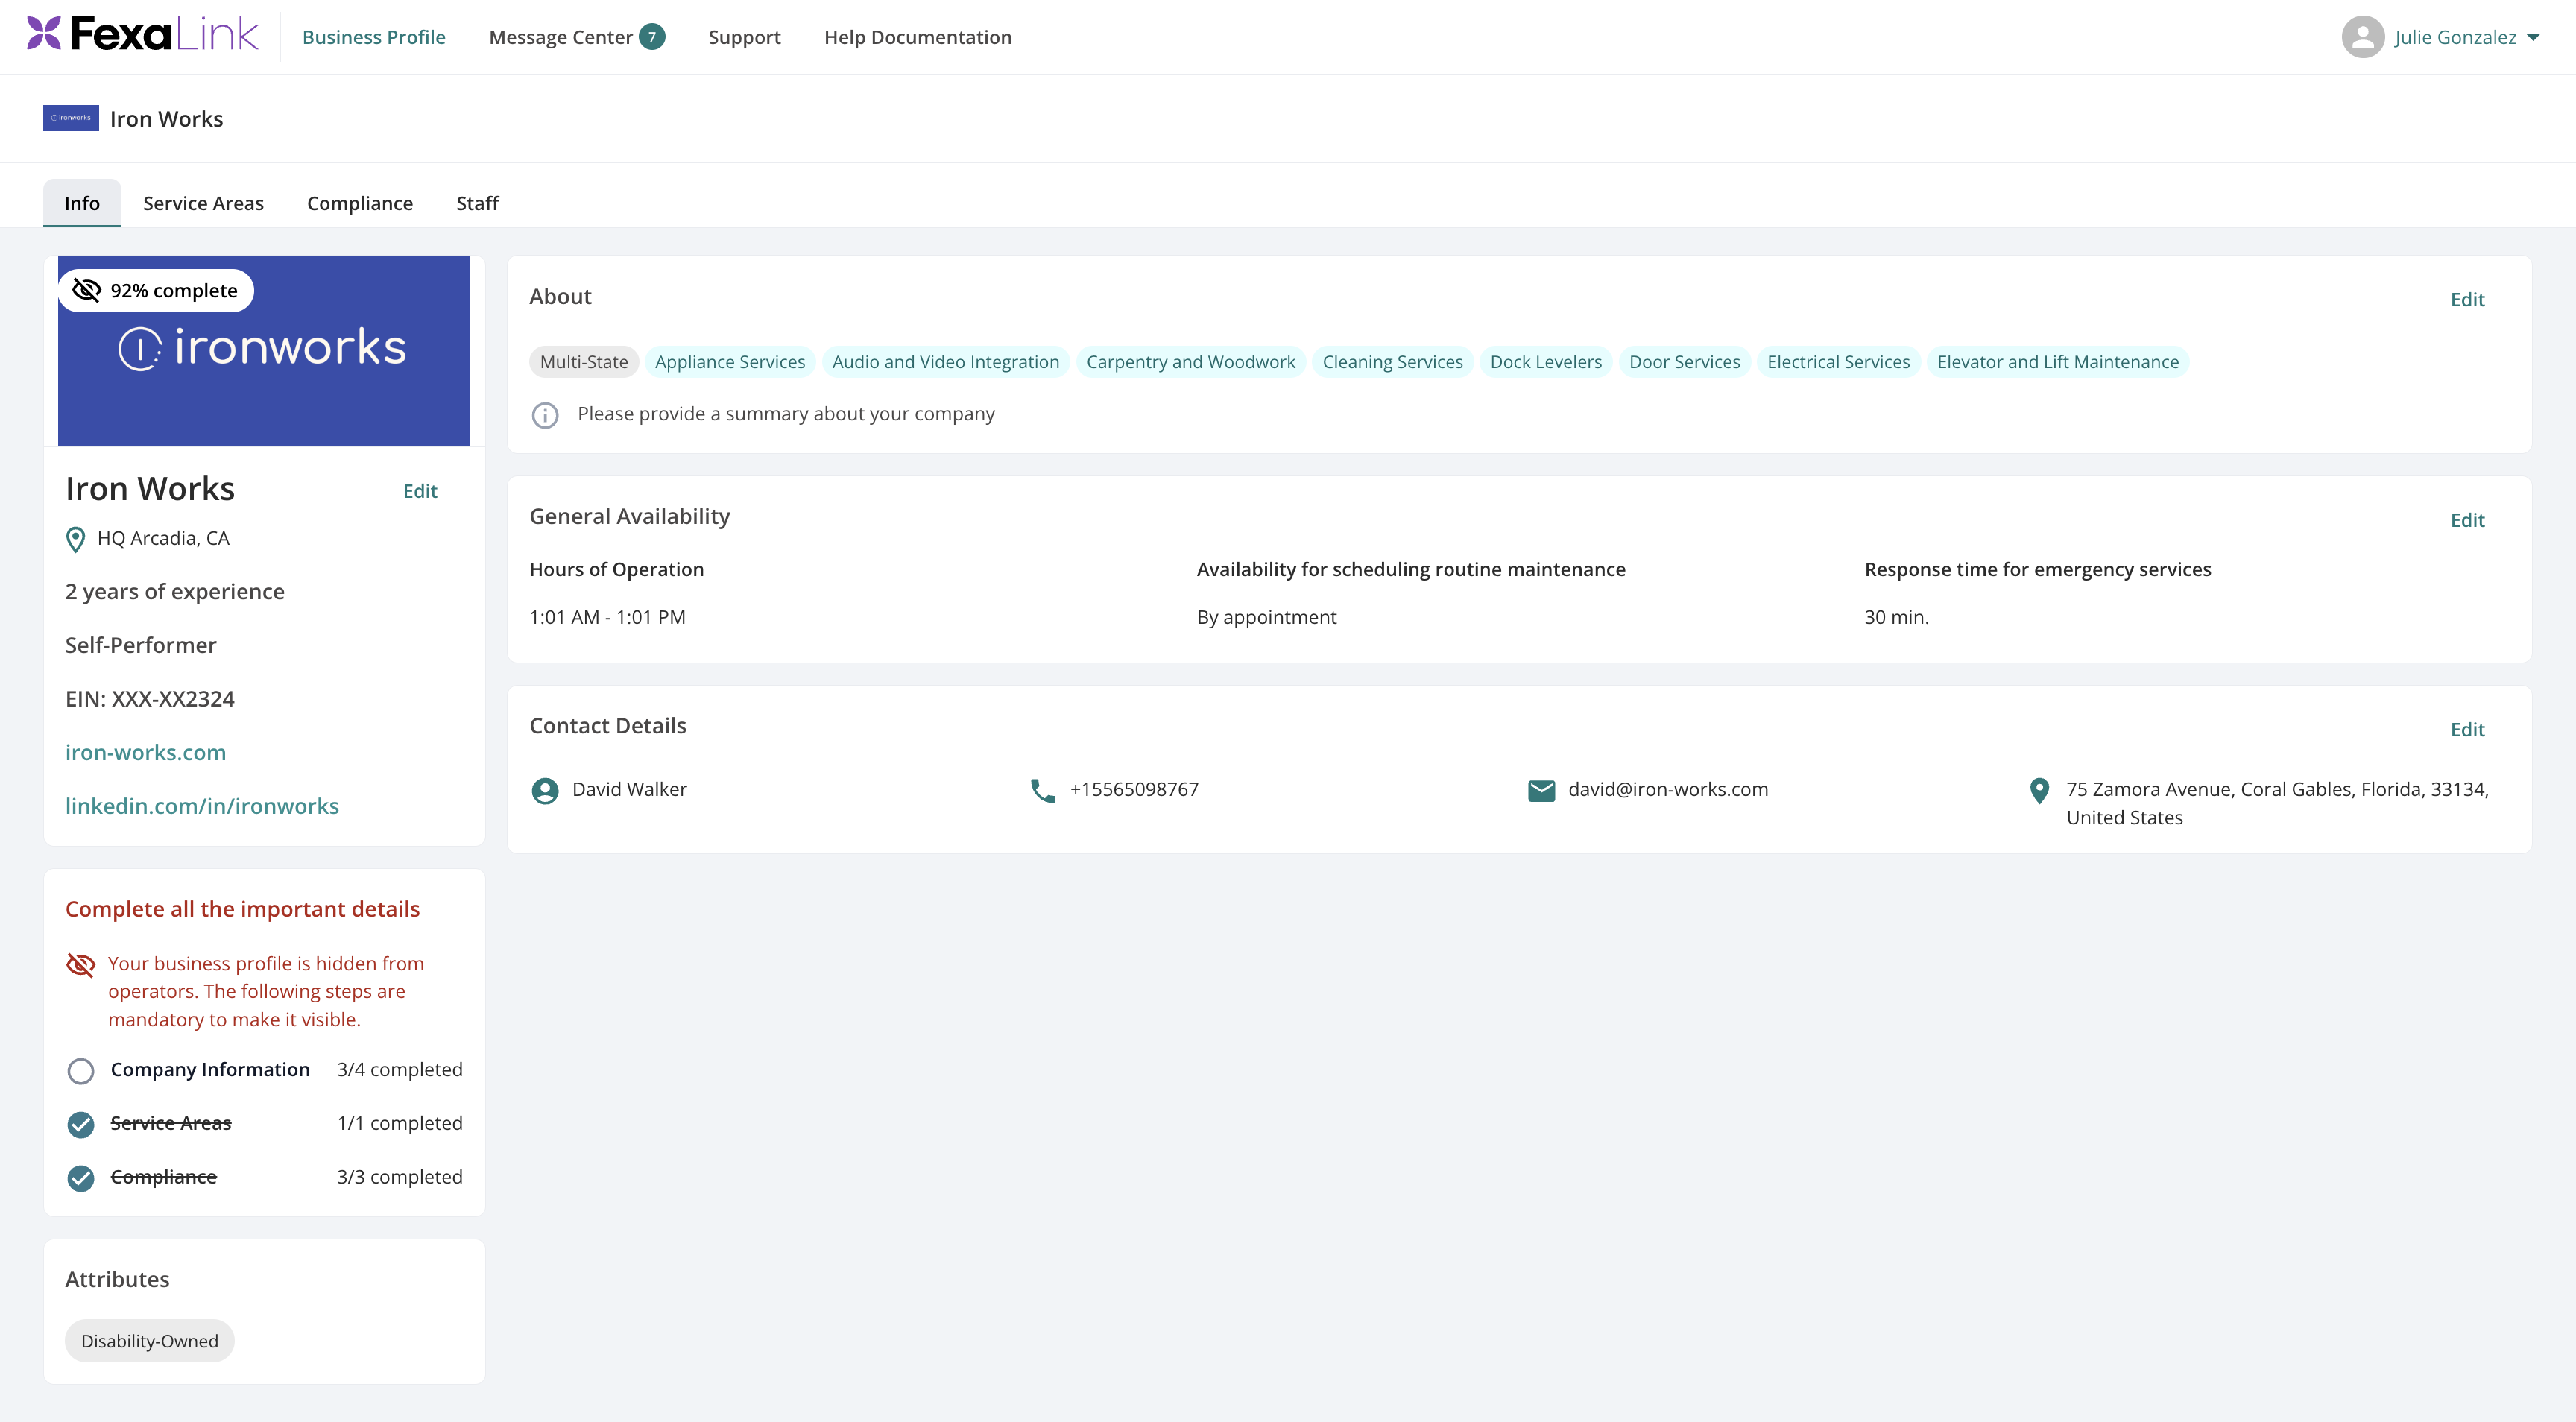Edit the About section

2467,300
